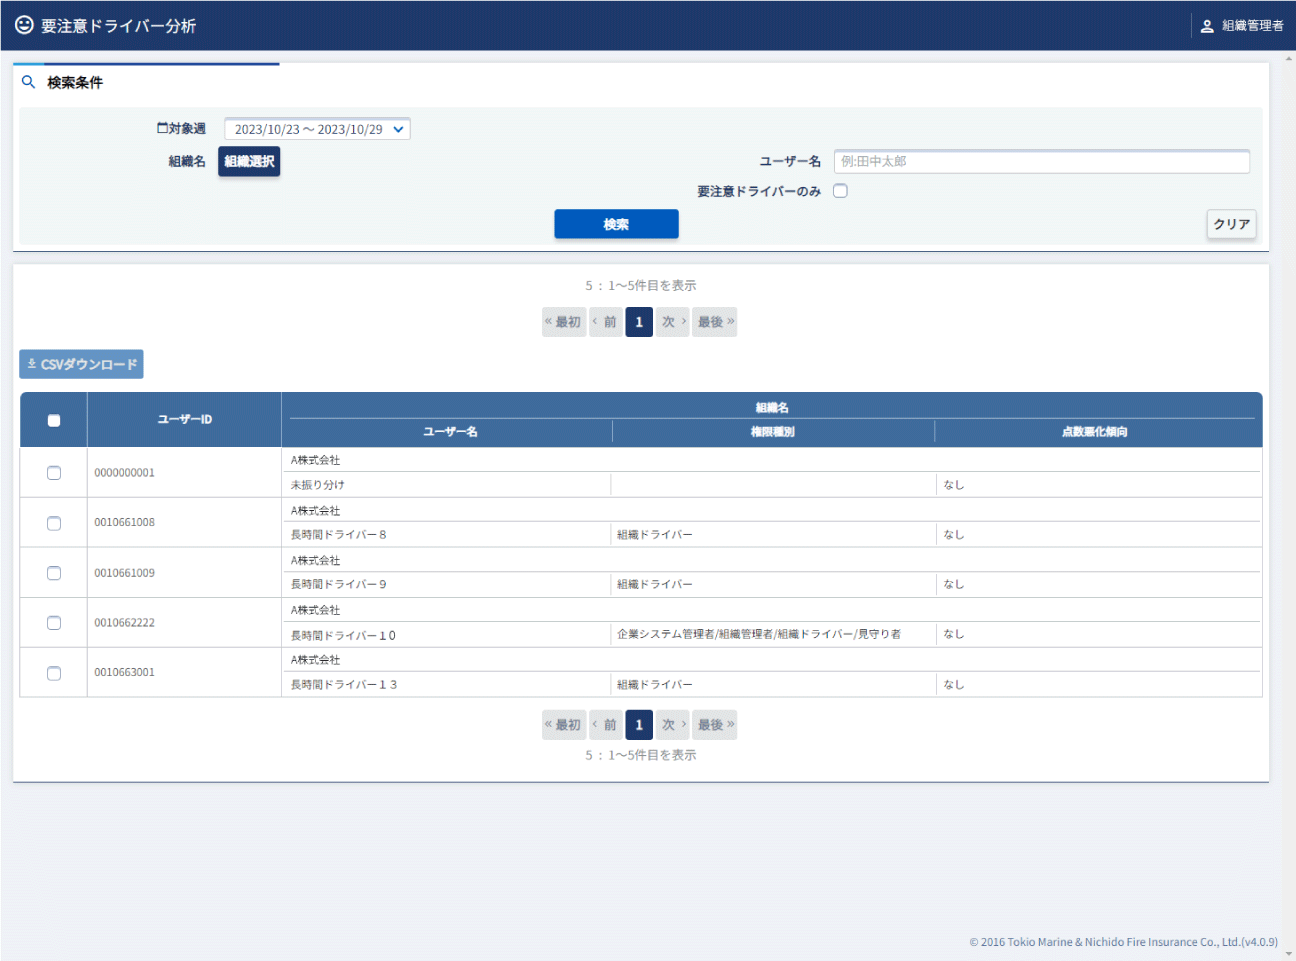Click the CSVダウンロード download icon

point(32,364)
